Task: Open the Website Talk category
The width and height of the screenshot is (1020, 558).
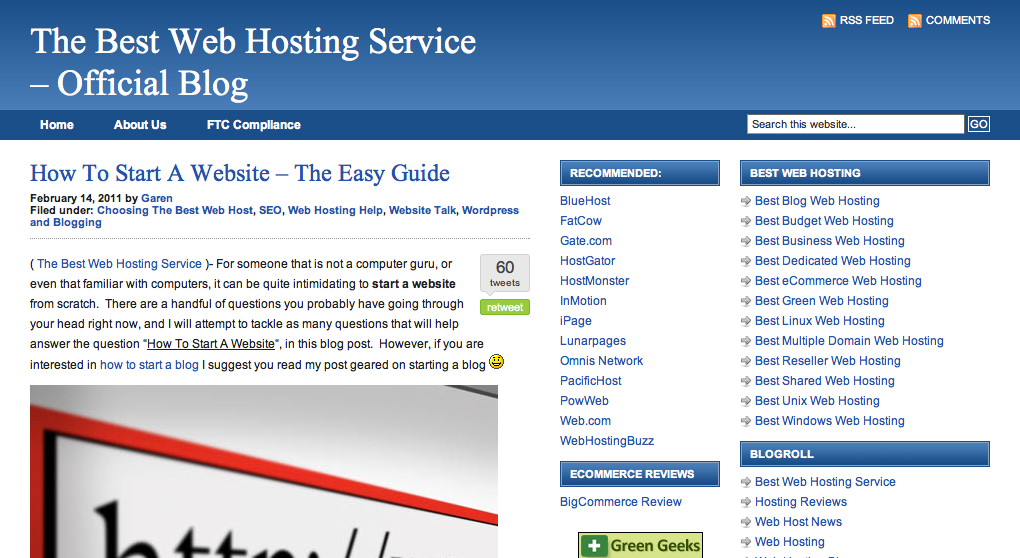Action: [x=422, y=210]
